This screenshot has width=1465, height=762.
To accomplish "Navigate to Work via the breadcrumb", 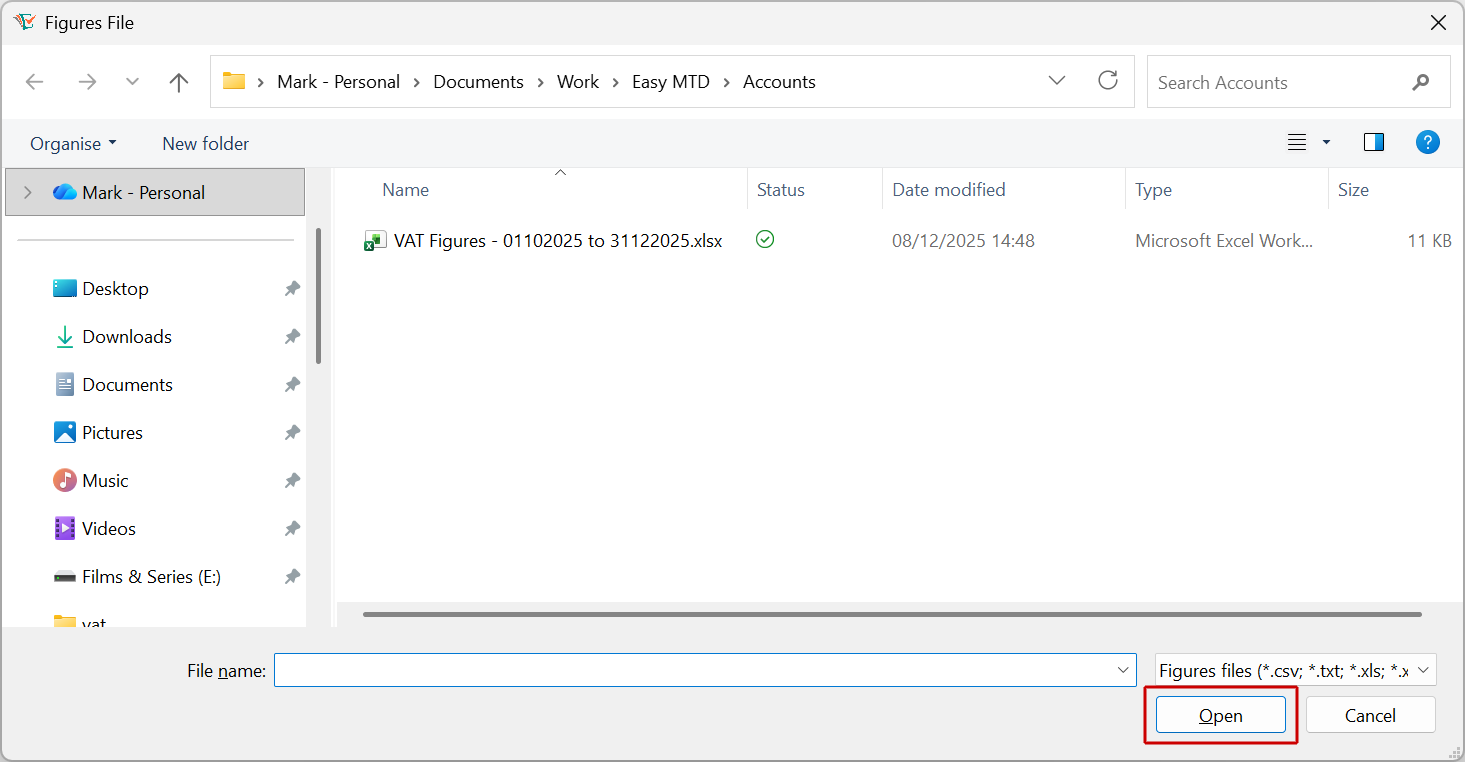I will coord(578,81).
